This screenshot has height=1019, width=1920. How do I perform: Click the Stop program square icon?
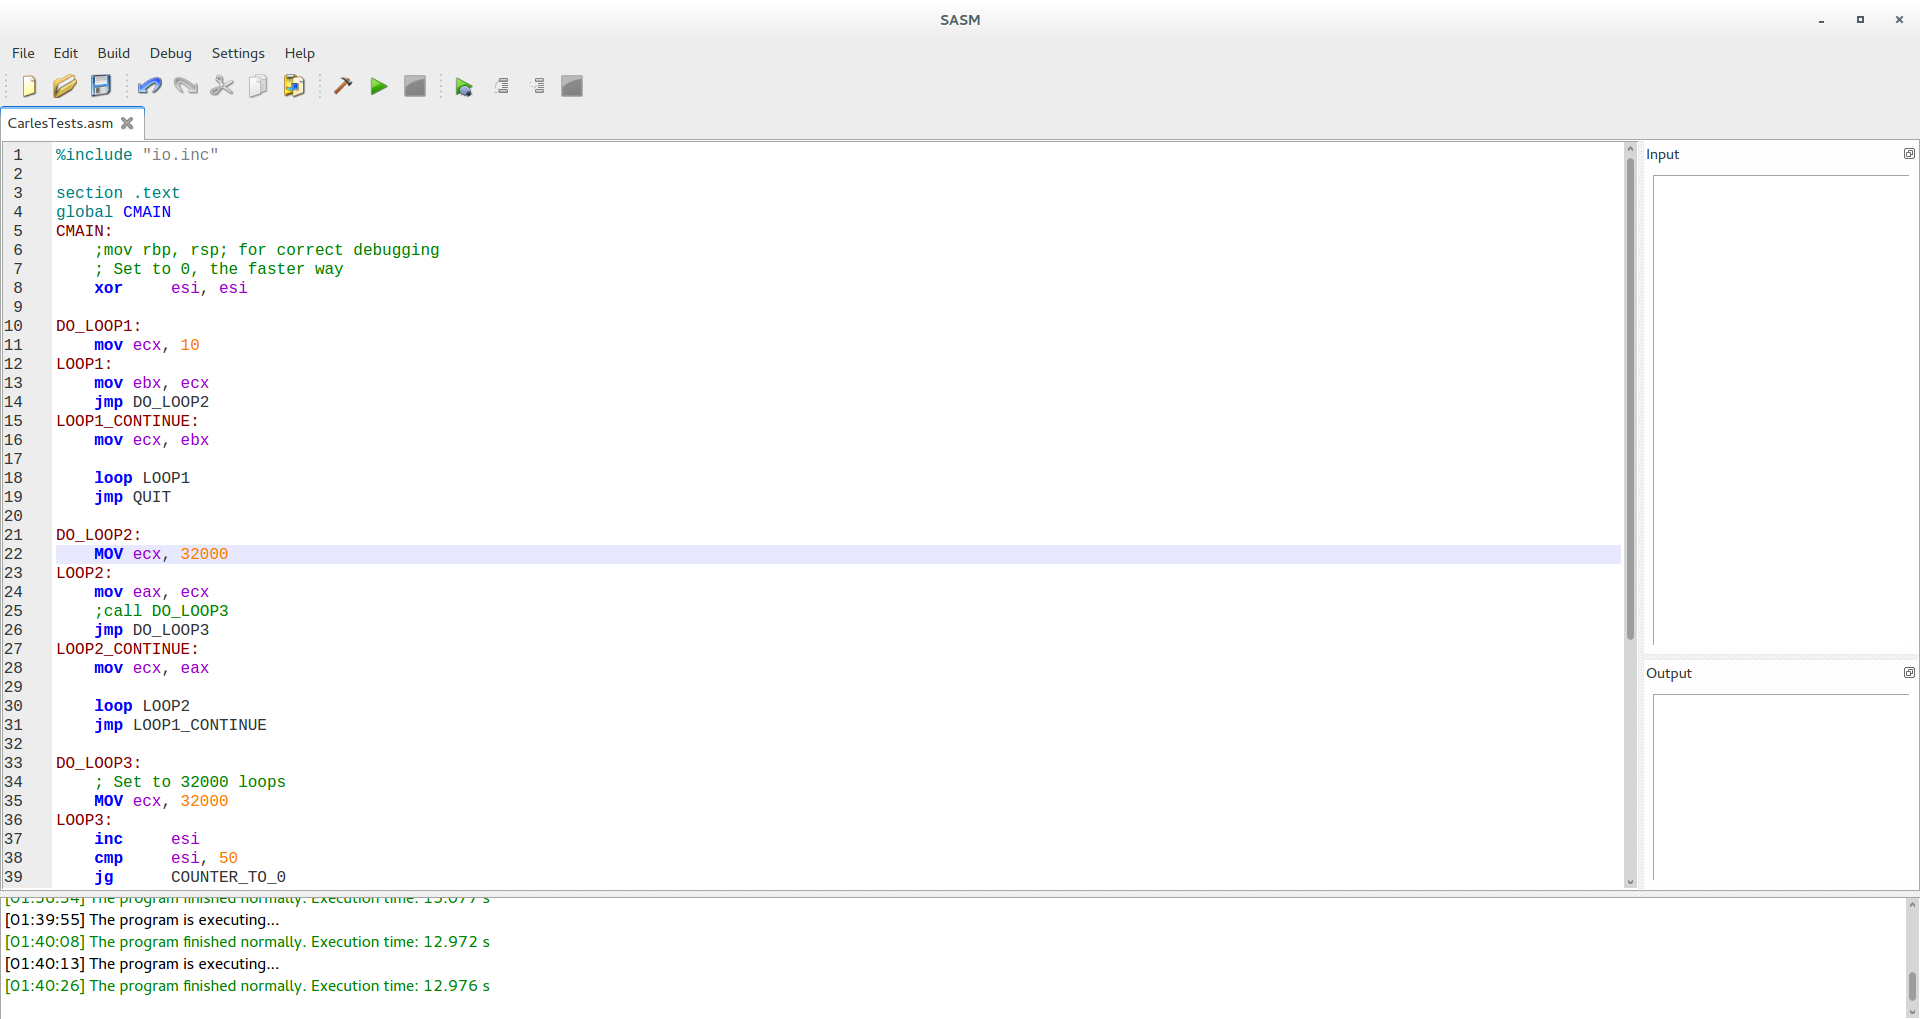(x=415, y=86)
